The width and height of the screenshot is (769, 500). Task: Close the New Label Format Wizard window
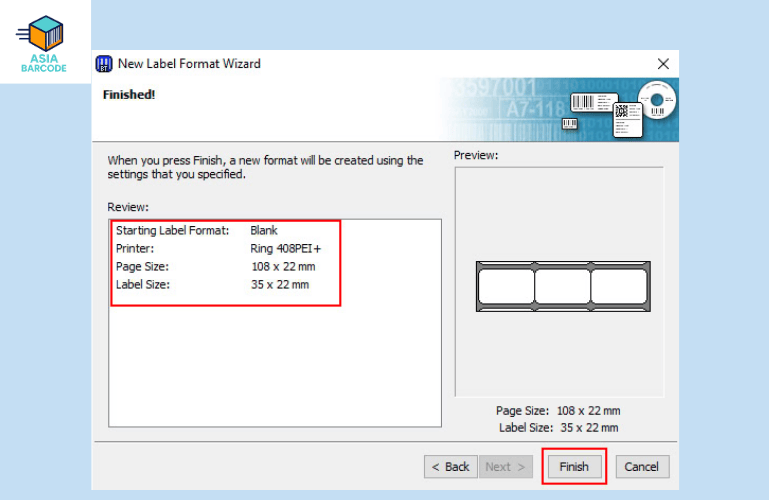(662, 64)
